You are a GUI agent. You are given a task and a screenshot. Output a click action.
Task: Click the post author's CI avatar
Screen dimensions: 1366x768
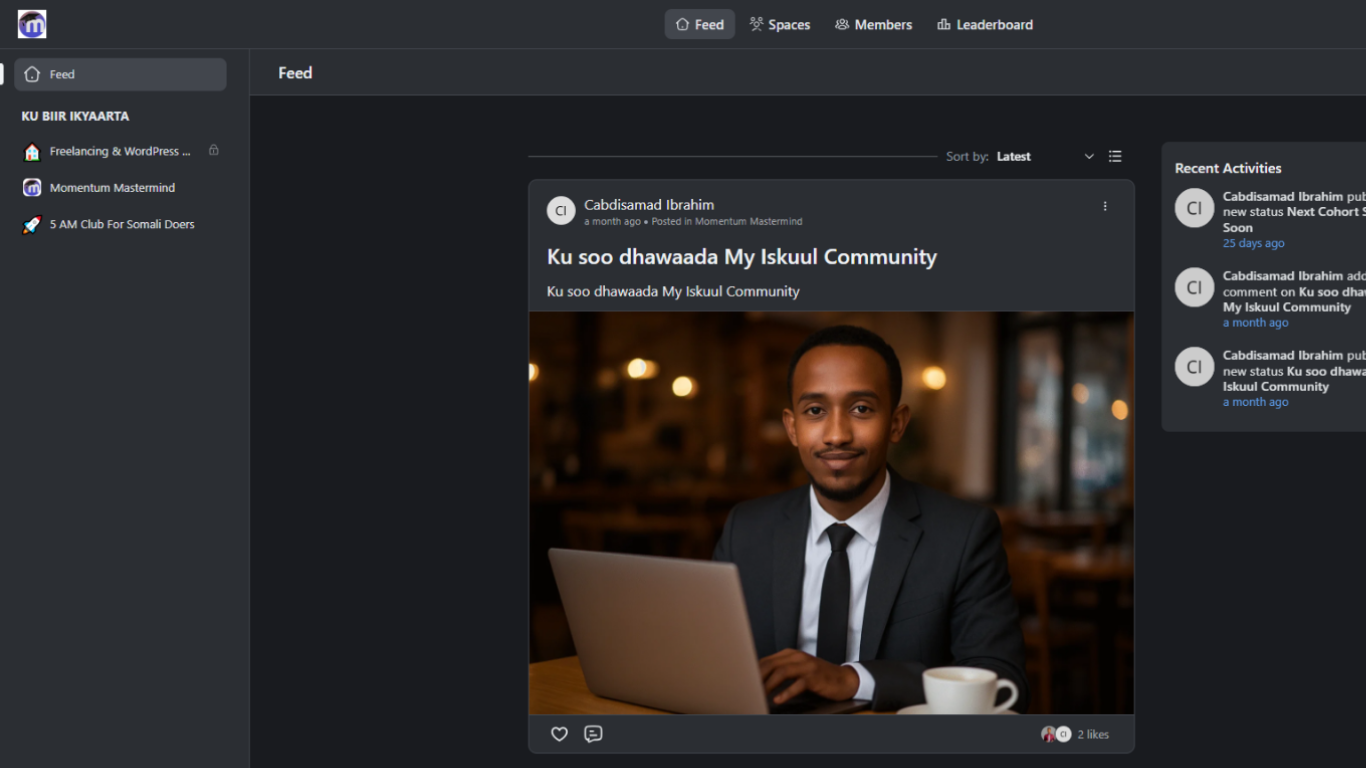tap(561, 211)
